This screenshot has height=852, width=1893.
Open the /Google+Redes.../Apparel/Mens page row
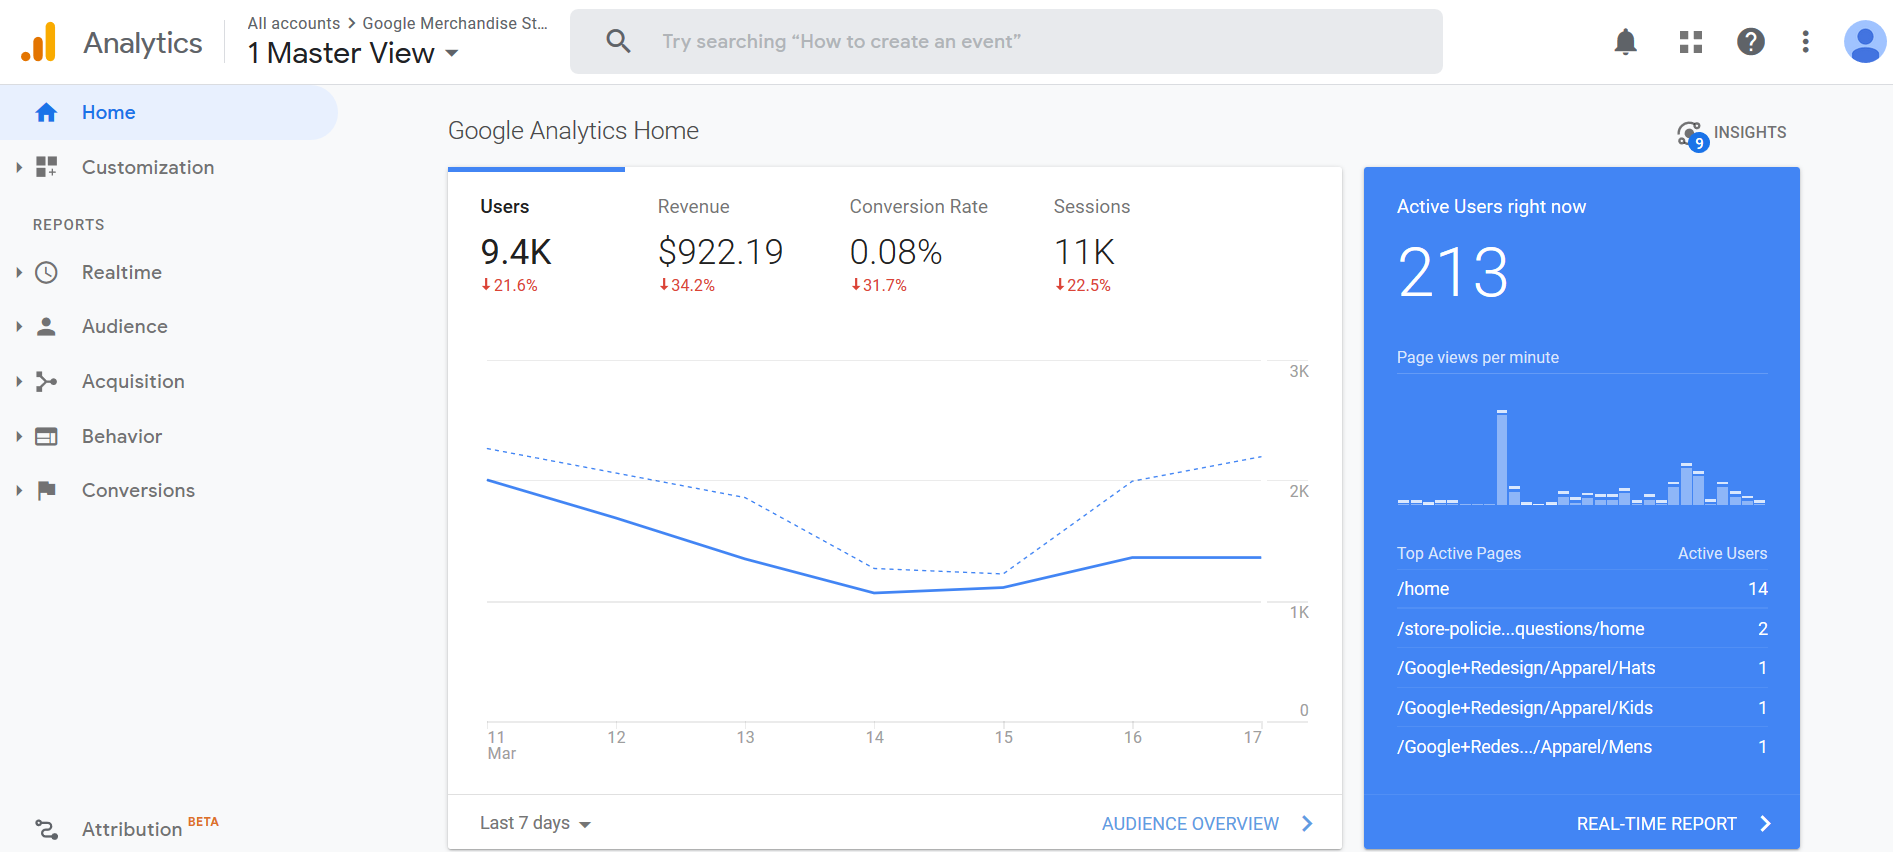pyautogui.click(x=1582, y=747)
